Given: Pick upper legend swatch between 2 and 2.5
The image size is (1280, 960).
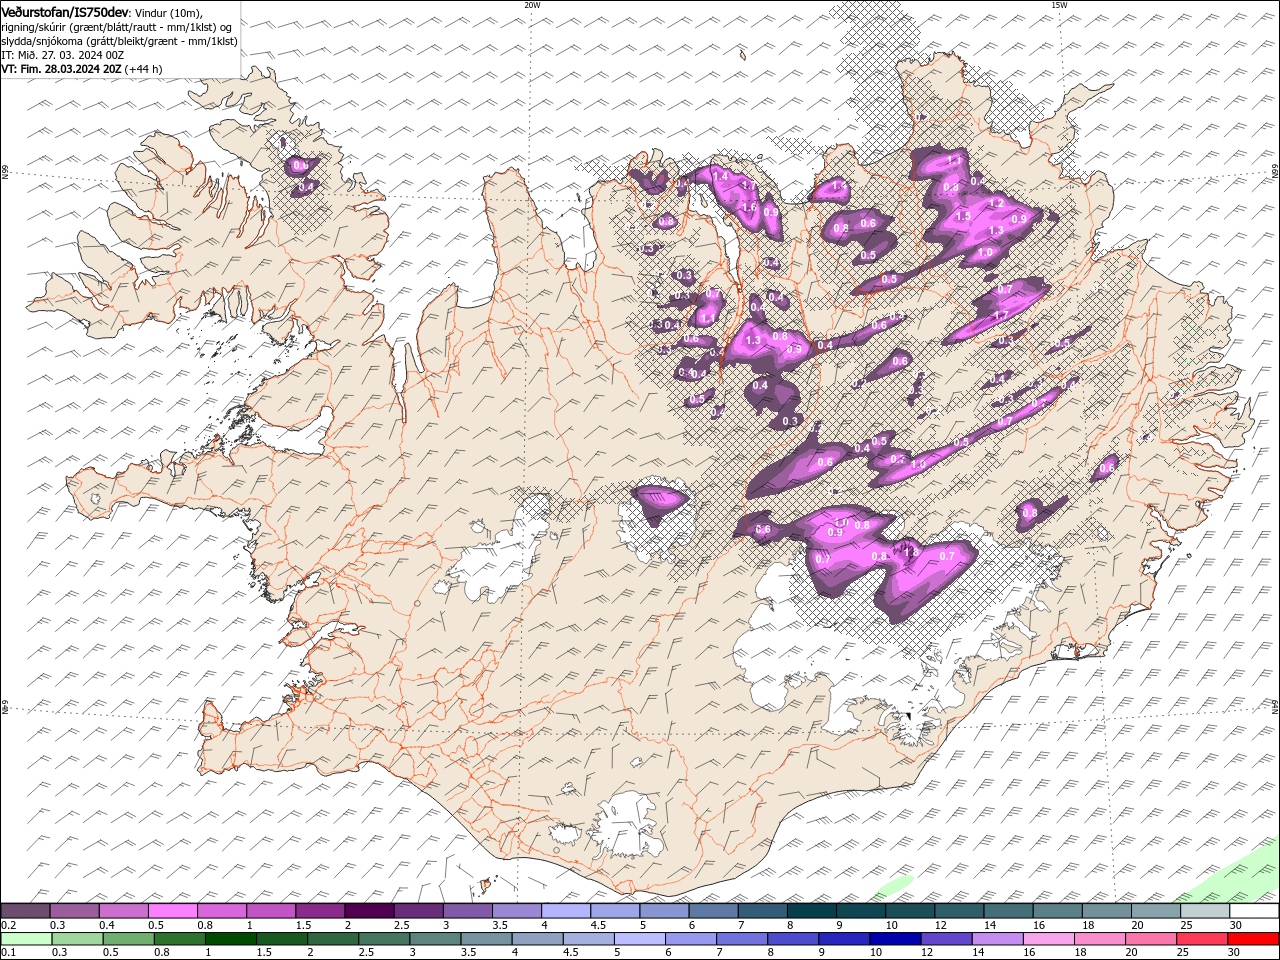Looking at the screenshot, I should tap(369, 911).
